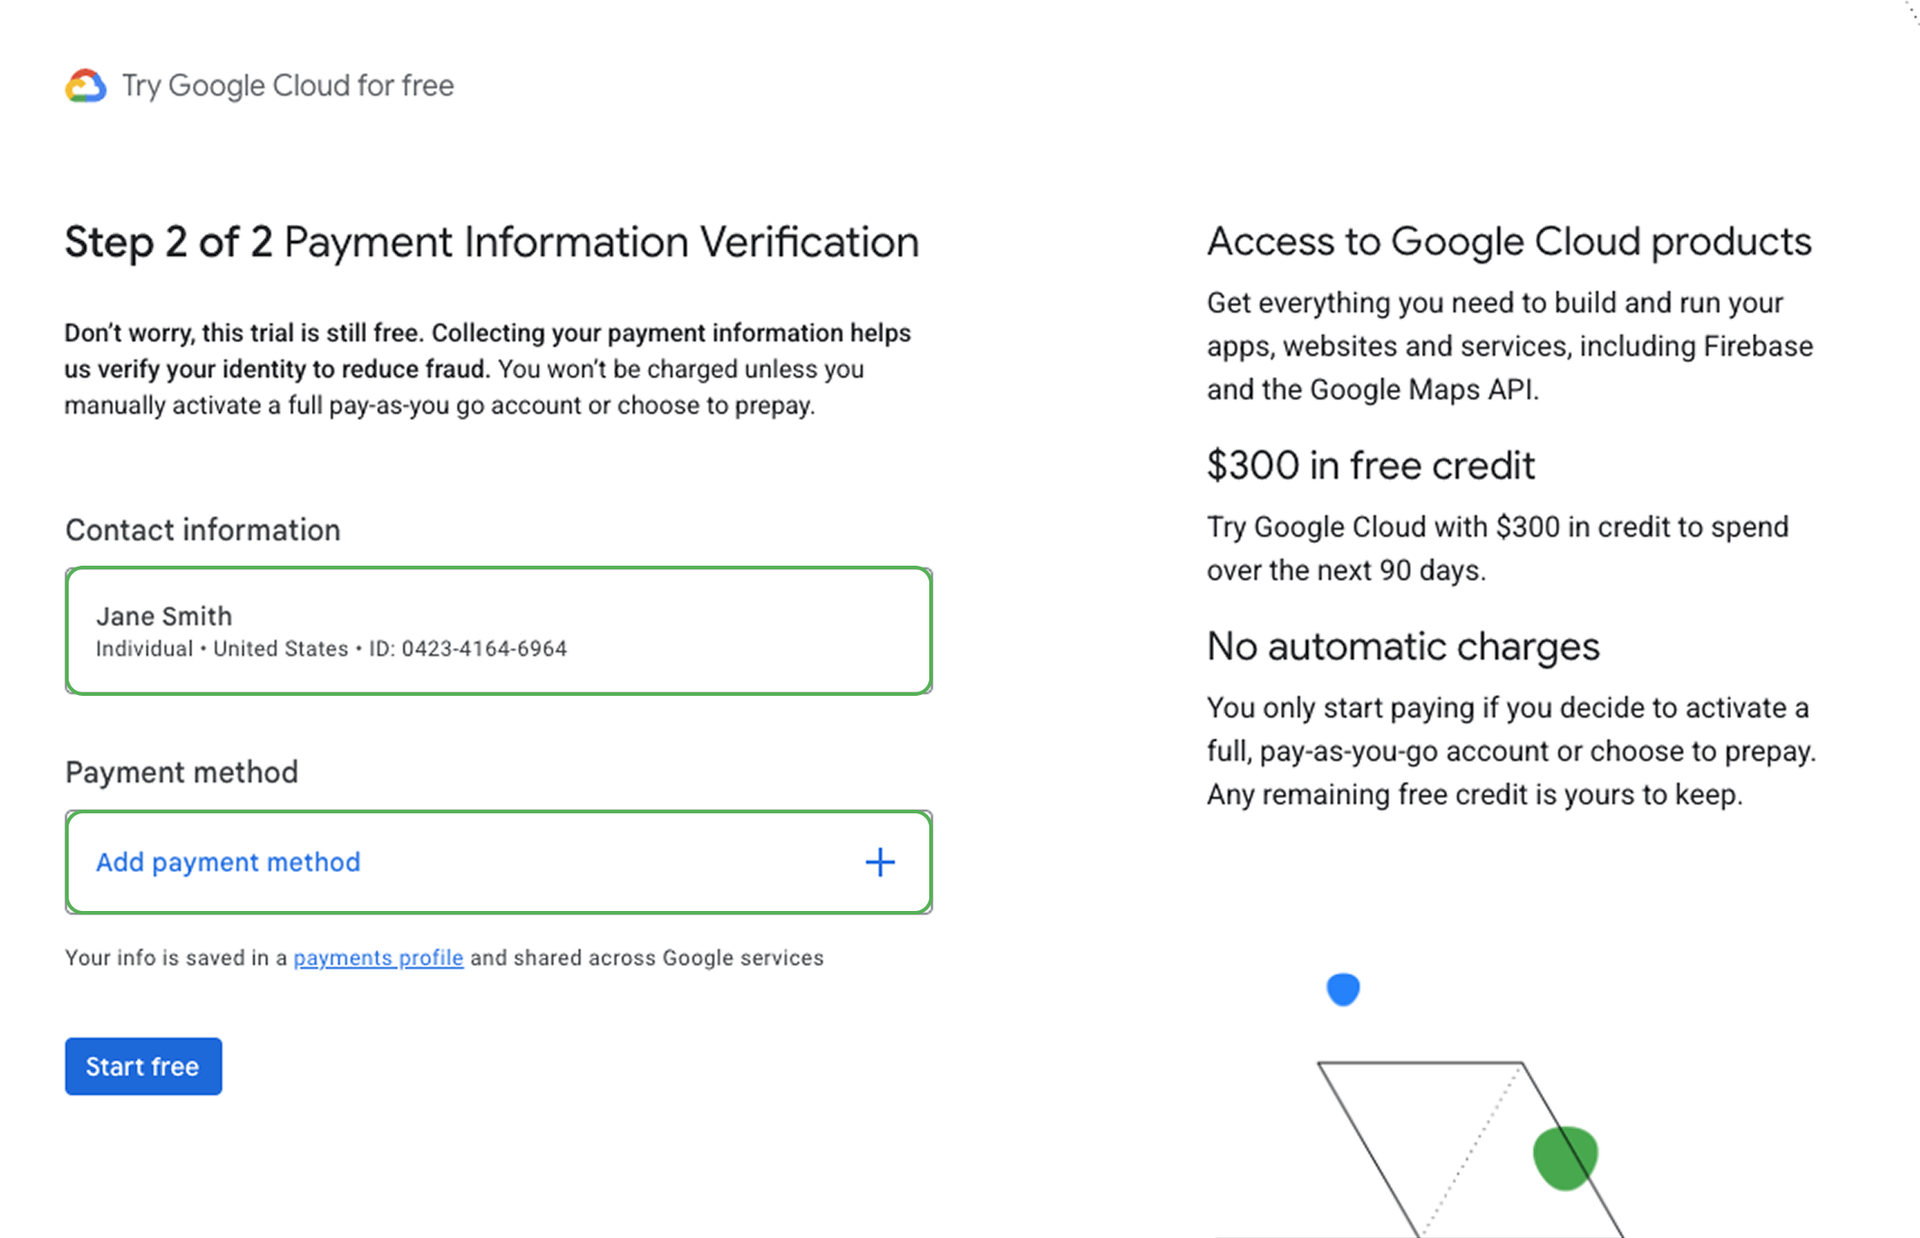Open the Jane Smith contact card

tap(498, 631)
